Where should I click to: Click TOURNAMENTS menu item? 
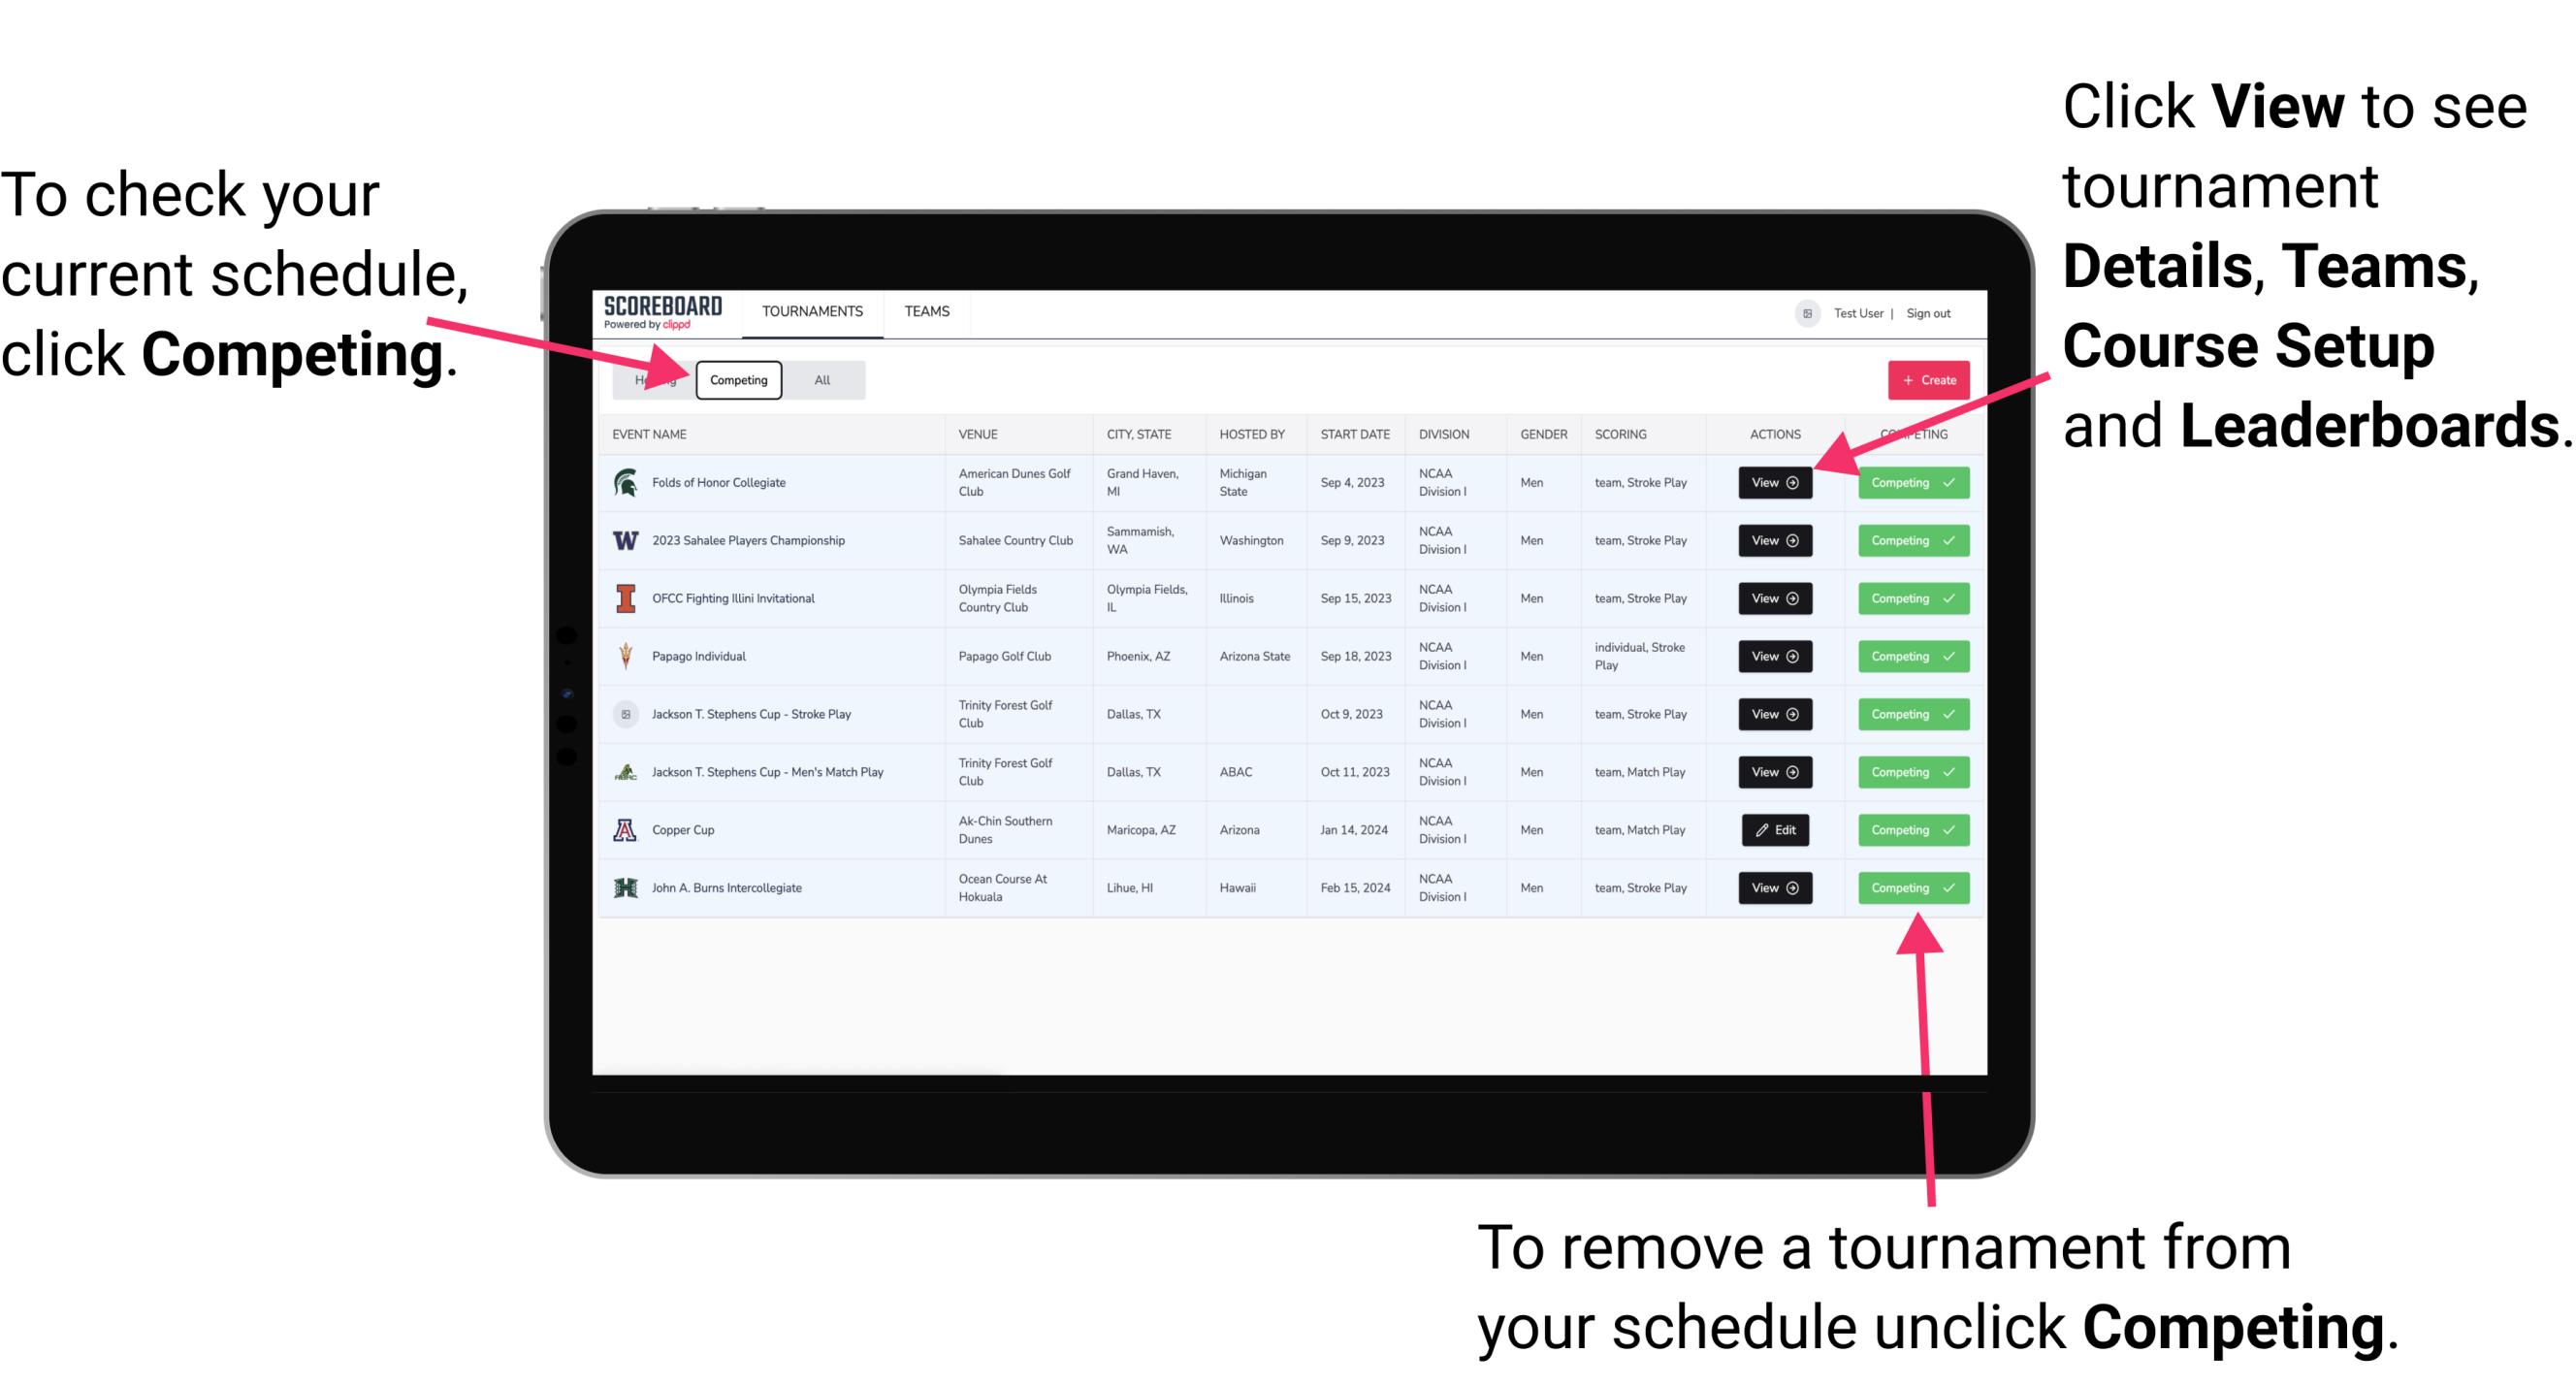point(814,312)
